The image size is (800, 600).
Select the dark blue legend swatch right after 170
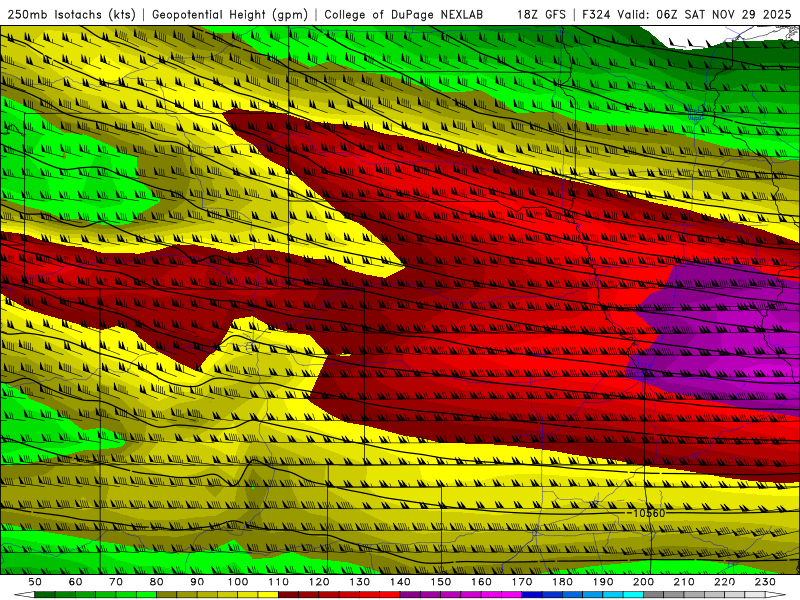pyautogui.click(x=532, y=594)
